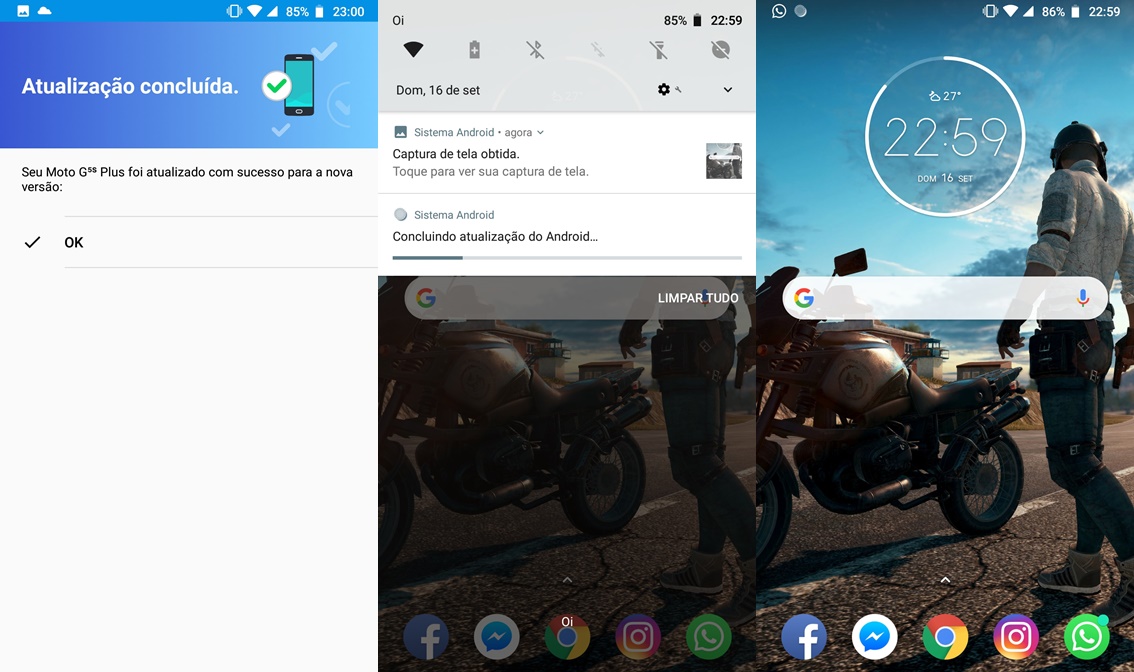Toggle Wi-Fi in the quick settings row
The image size is (1134, 672).
pyautogui.click(x=414, y=49)
